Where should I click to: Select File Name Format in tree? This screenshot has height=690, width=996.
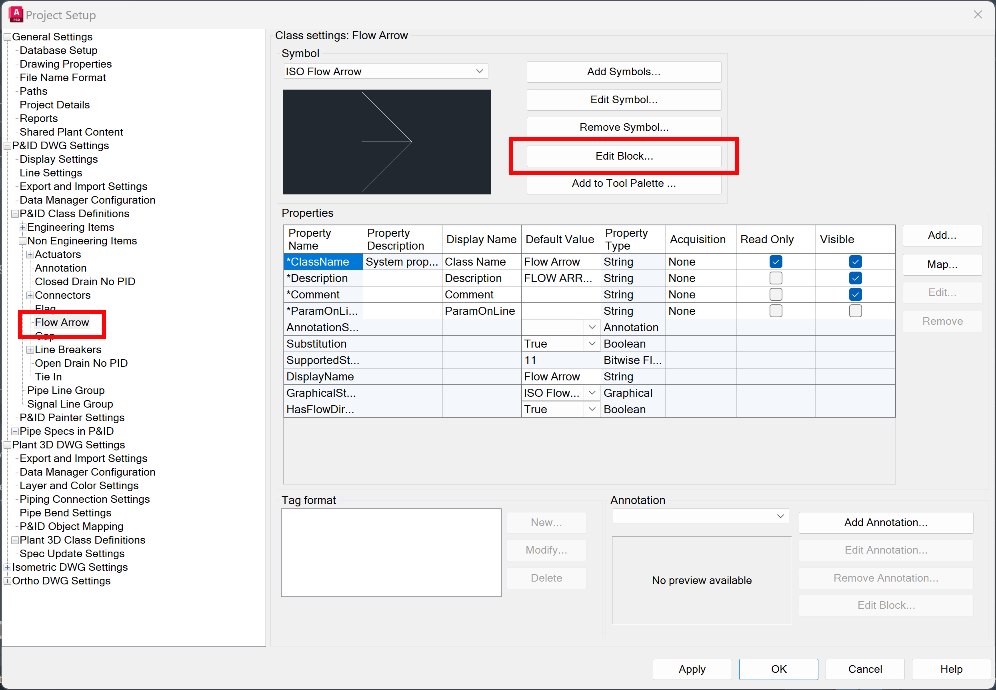click(x=63, y=78)
